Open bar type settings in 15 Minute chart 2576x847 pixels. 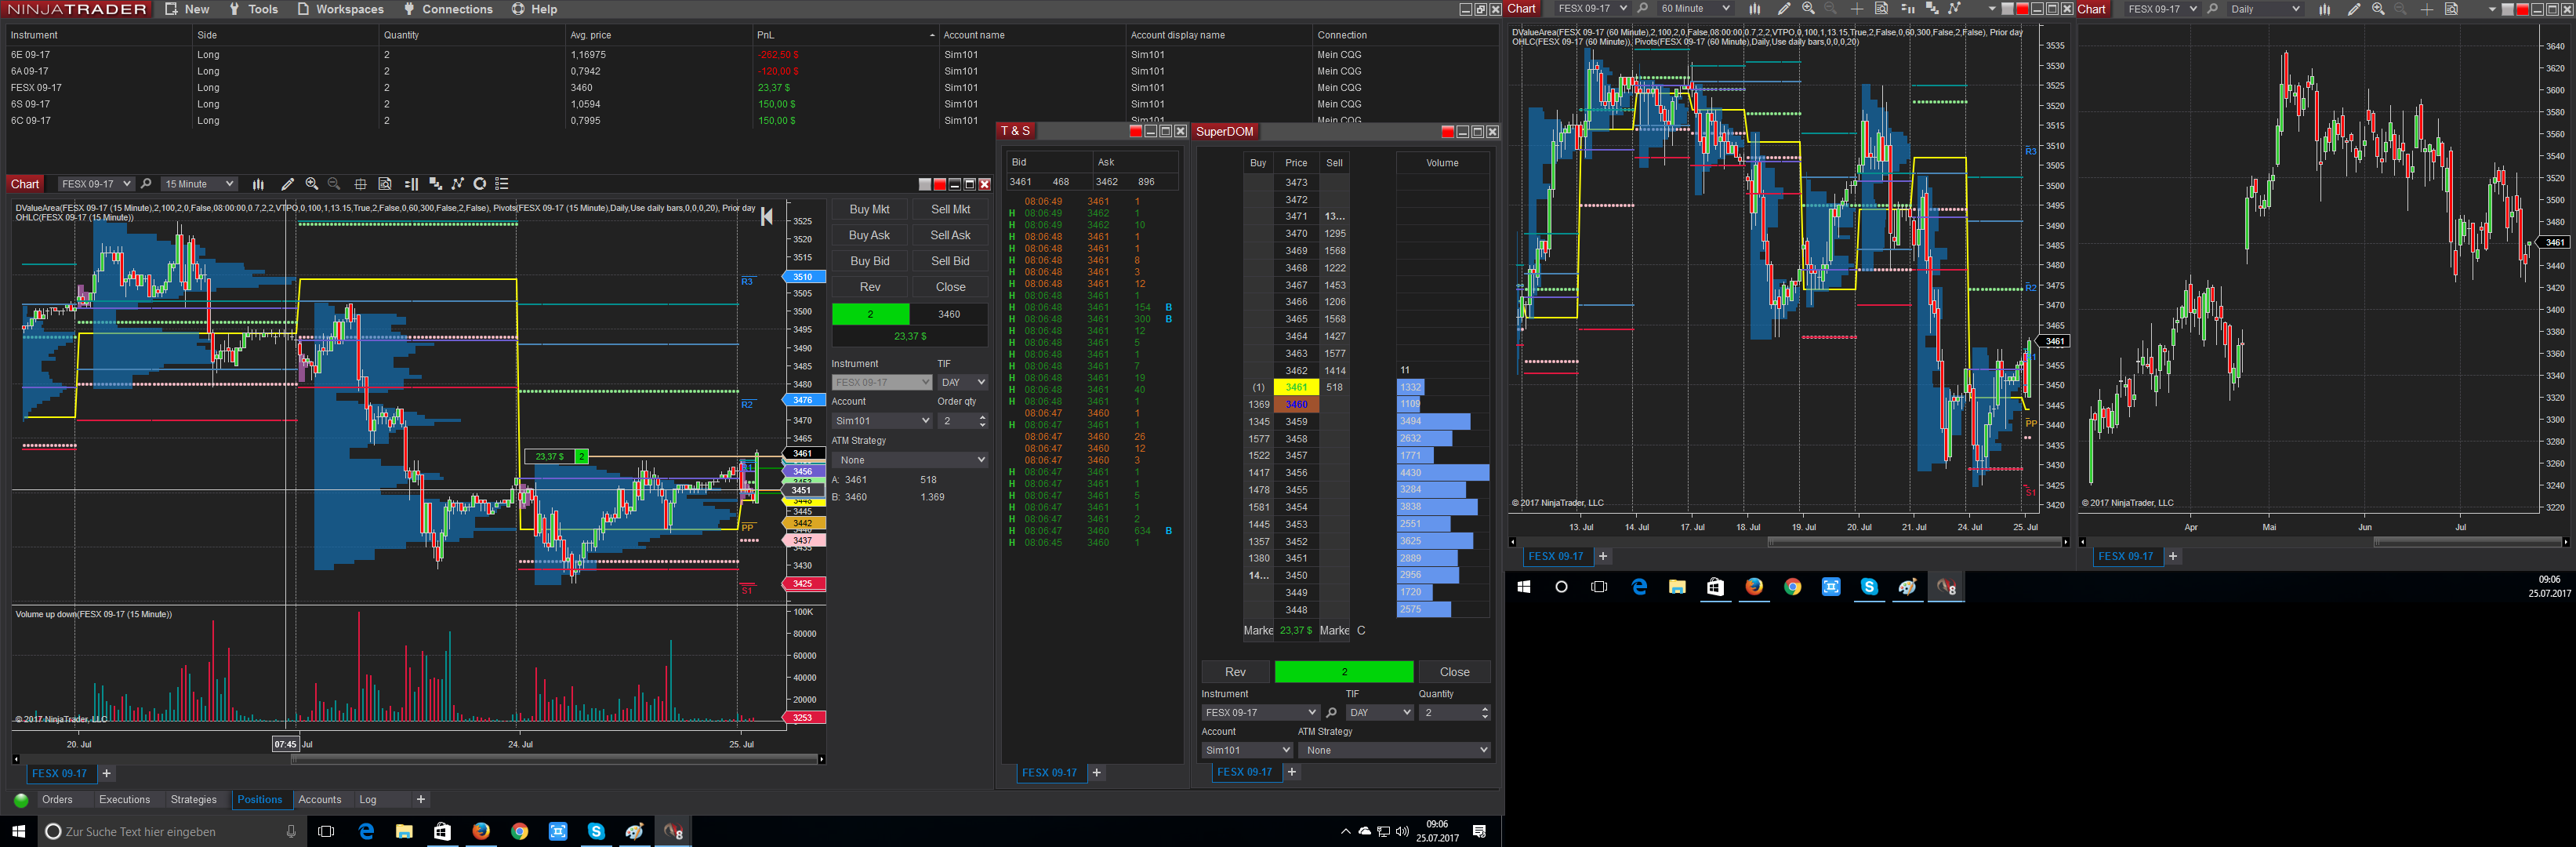pos(258,184)
